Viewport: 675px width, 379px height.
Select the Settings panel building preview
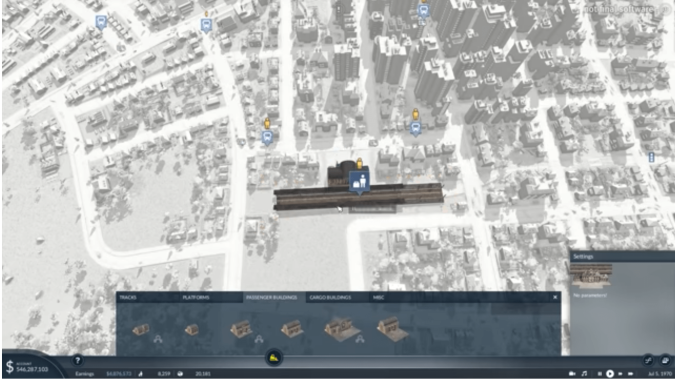click(x=591, y=276)
